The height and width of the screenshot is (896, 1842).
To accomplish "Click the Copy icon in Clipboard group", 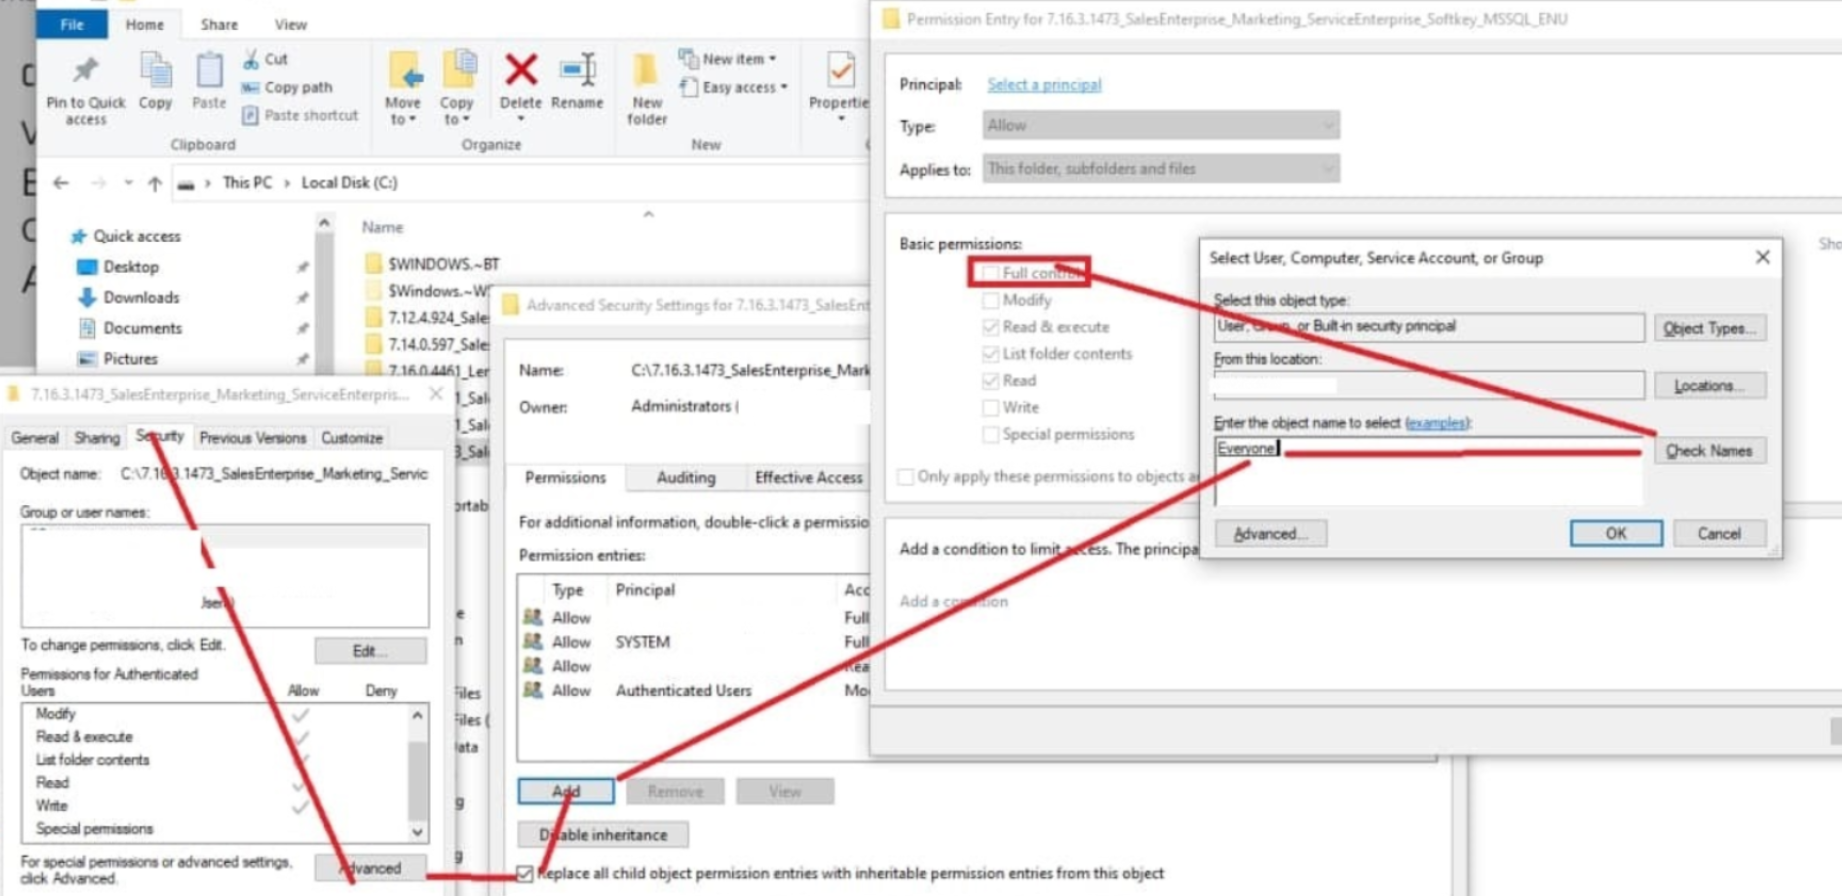I will pyautogui.click(x=155, y=72).
